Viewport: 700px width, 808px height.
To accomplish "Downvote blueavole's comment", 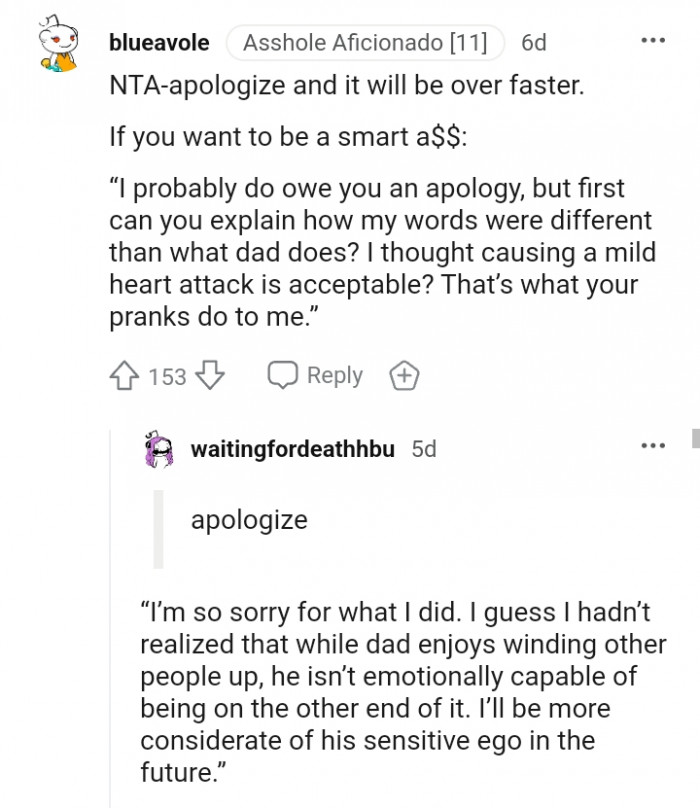I will point(209,376).
